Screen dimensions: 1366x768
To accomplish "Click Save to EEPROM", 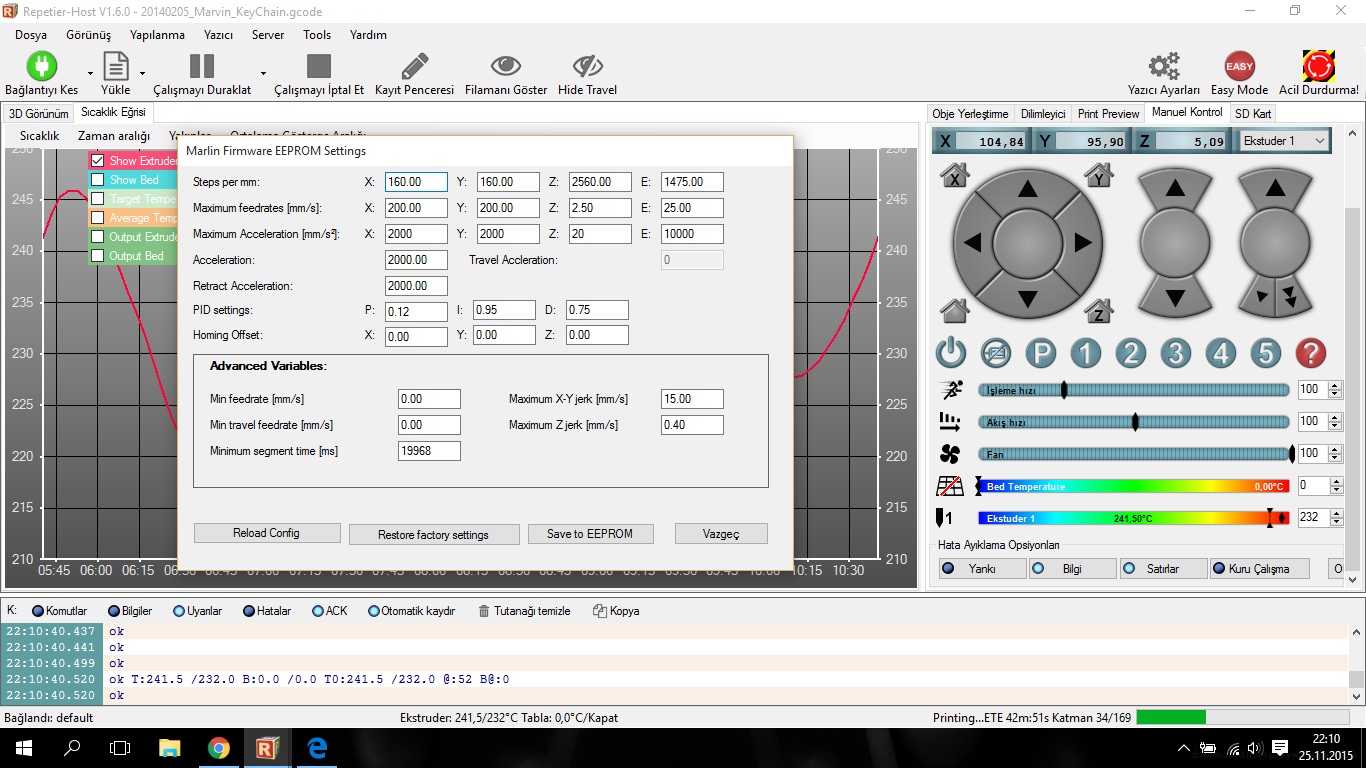I will click(590, 534).
